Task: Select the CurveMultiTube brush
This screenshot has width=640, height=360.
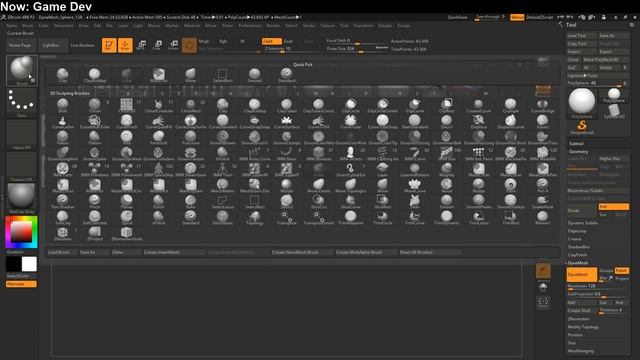Action: pos(95,122)
